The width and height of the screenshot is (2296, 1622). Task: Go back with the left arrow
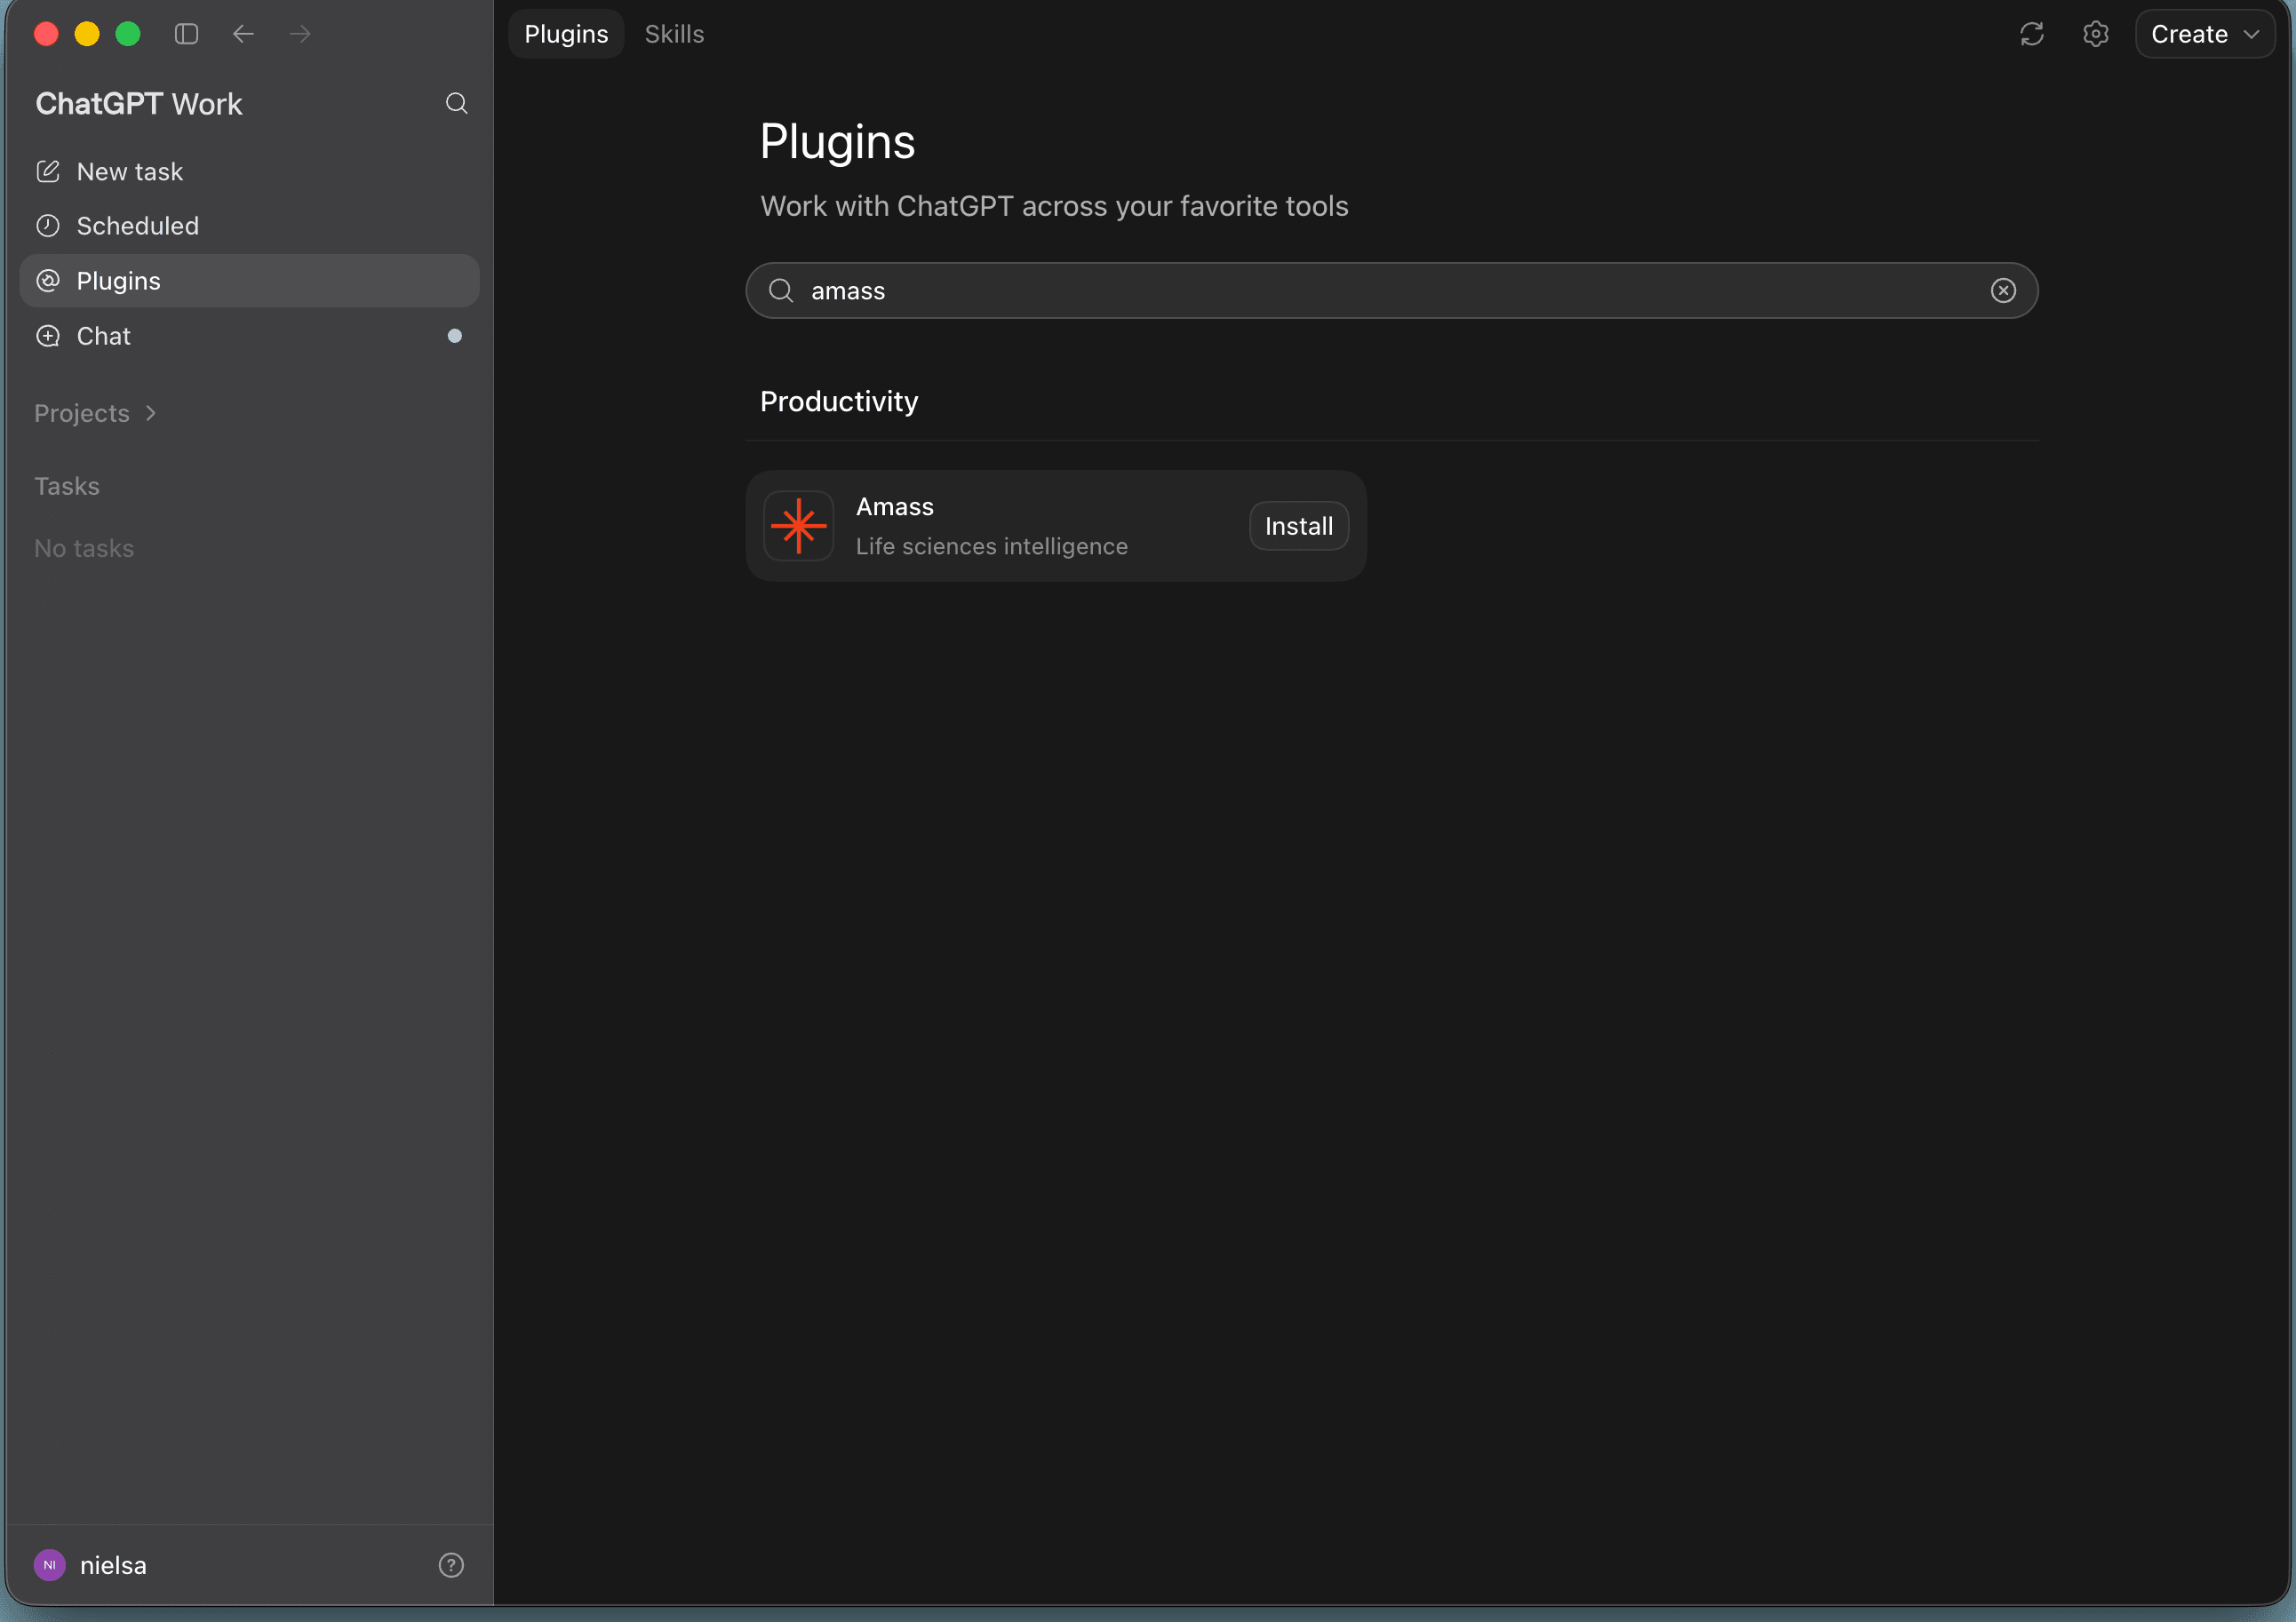[x=243, y=34]
